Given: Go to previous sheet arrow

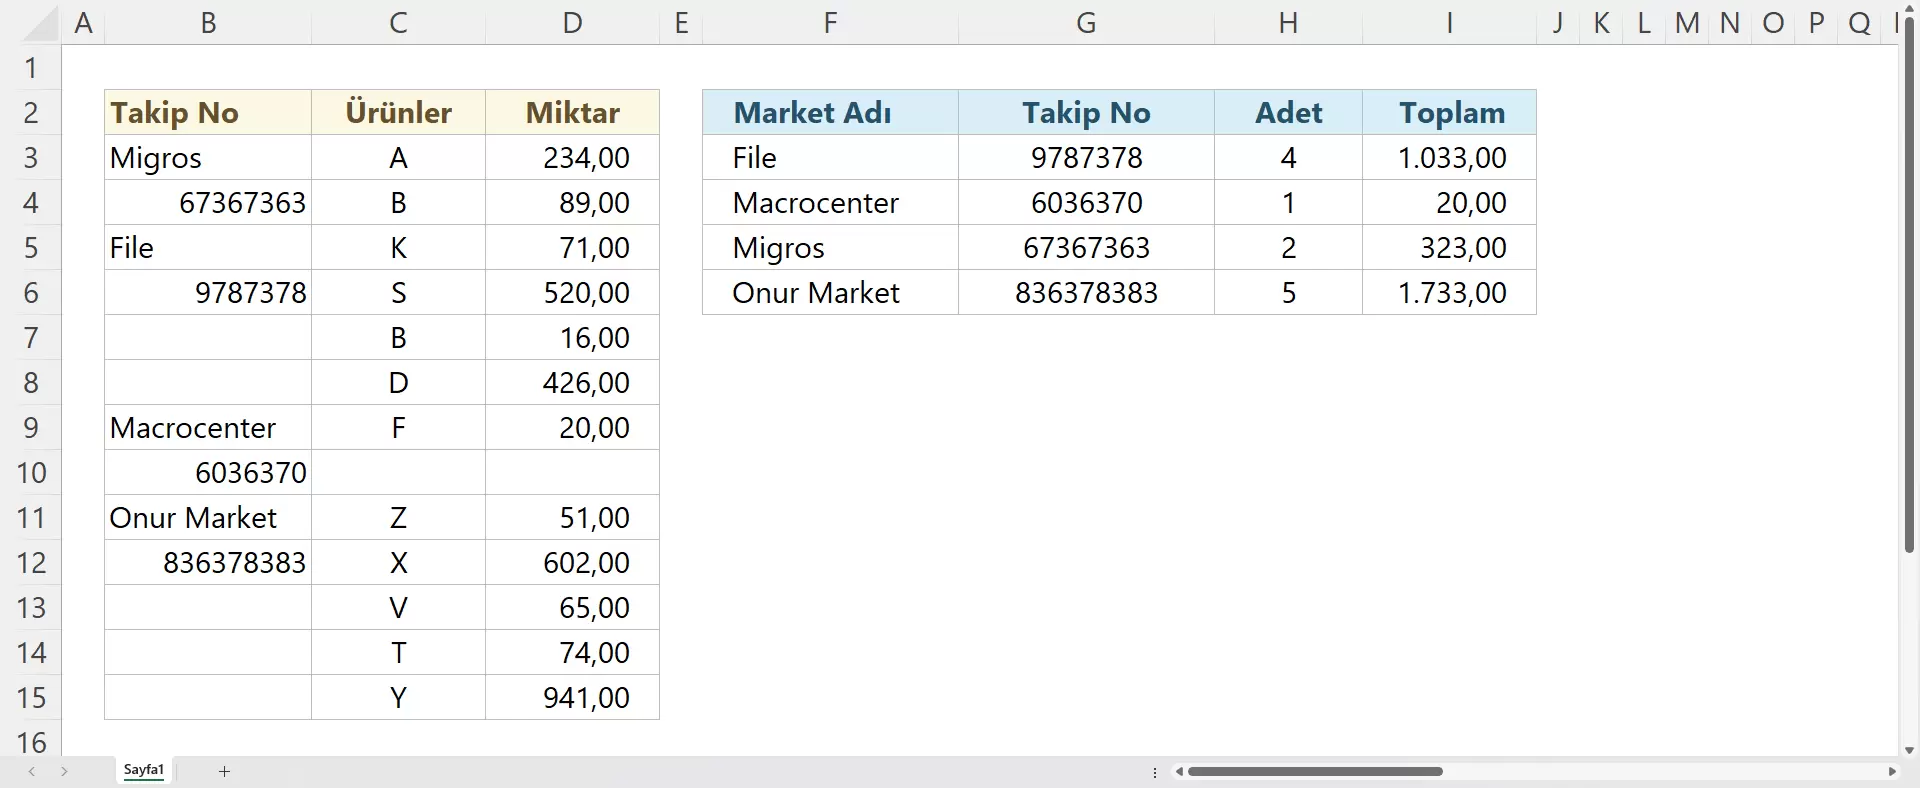Looking at the screenshot, I should point(32,771).
